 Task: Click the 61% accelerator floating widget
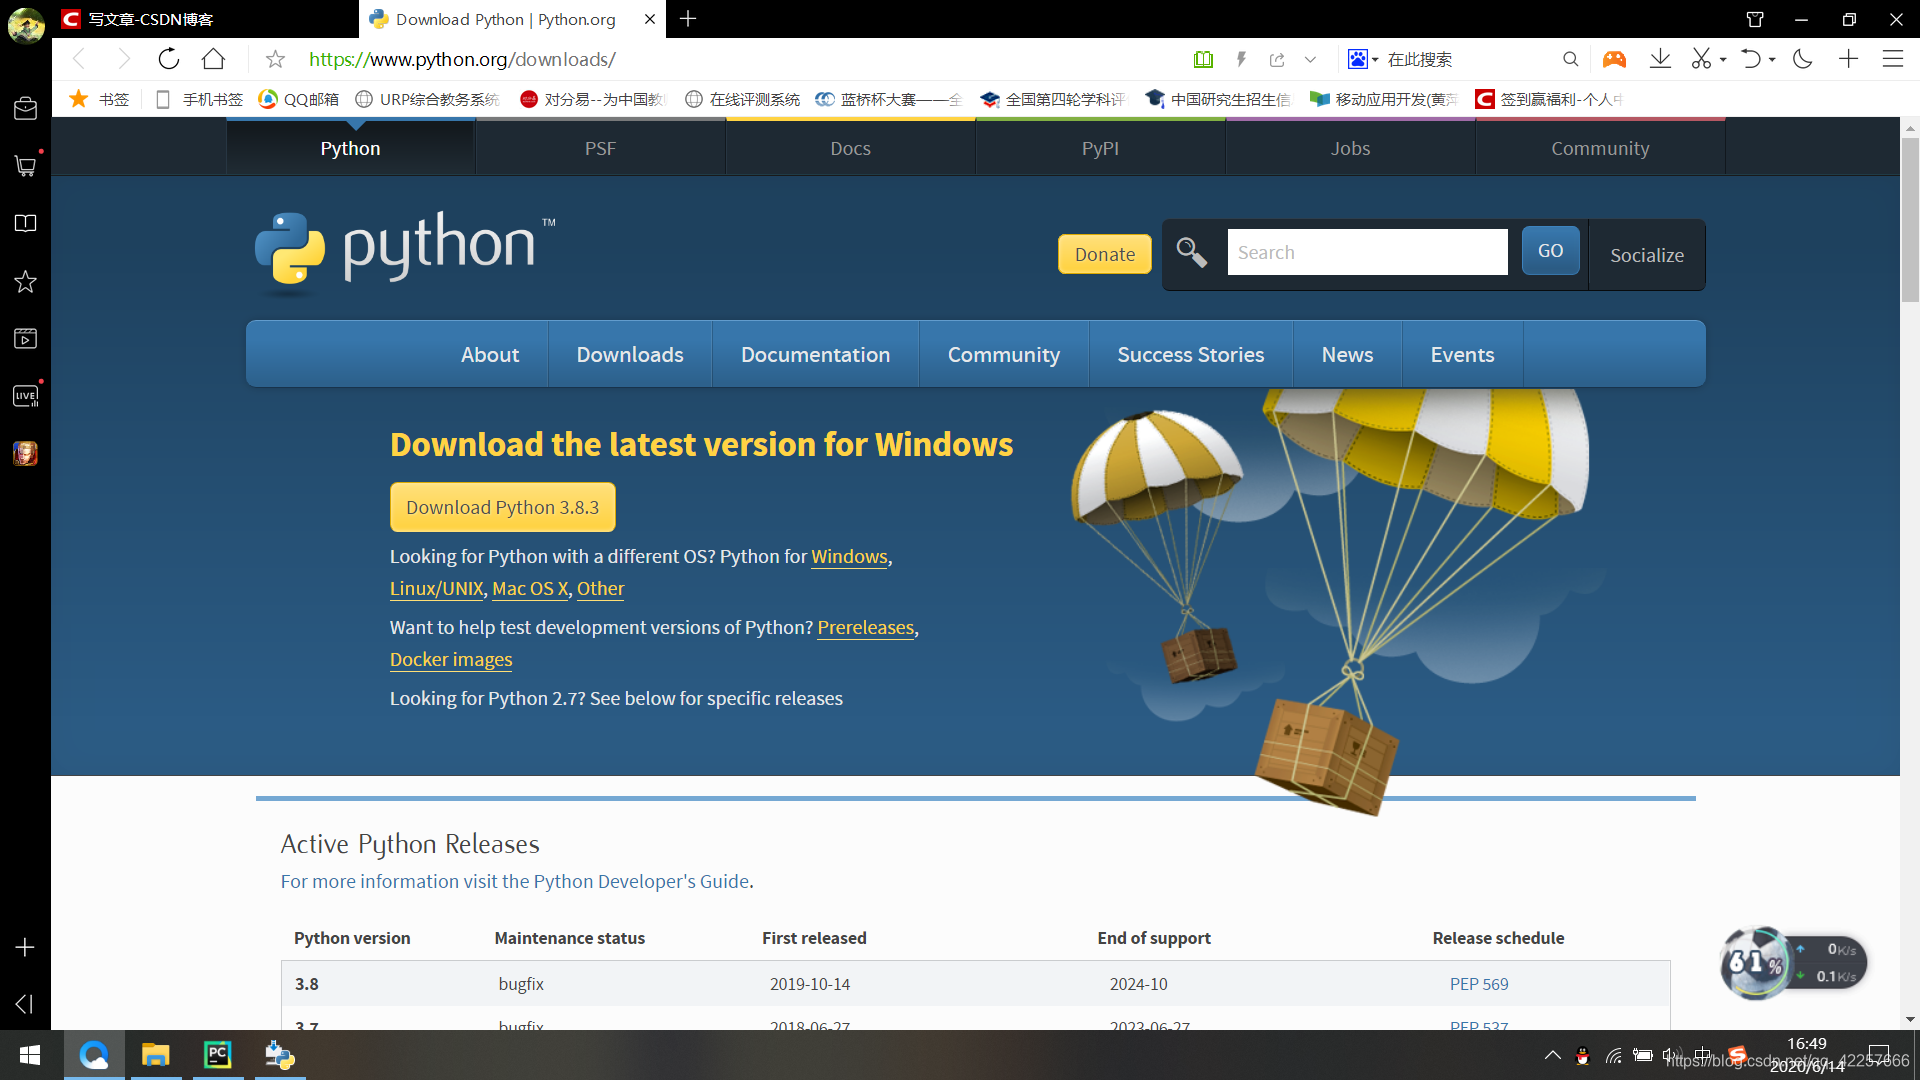pyautogui.click(x=1793, y=963)
